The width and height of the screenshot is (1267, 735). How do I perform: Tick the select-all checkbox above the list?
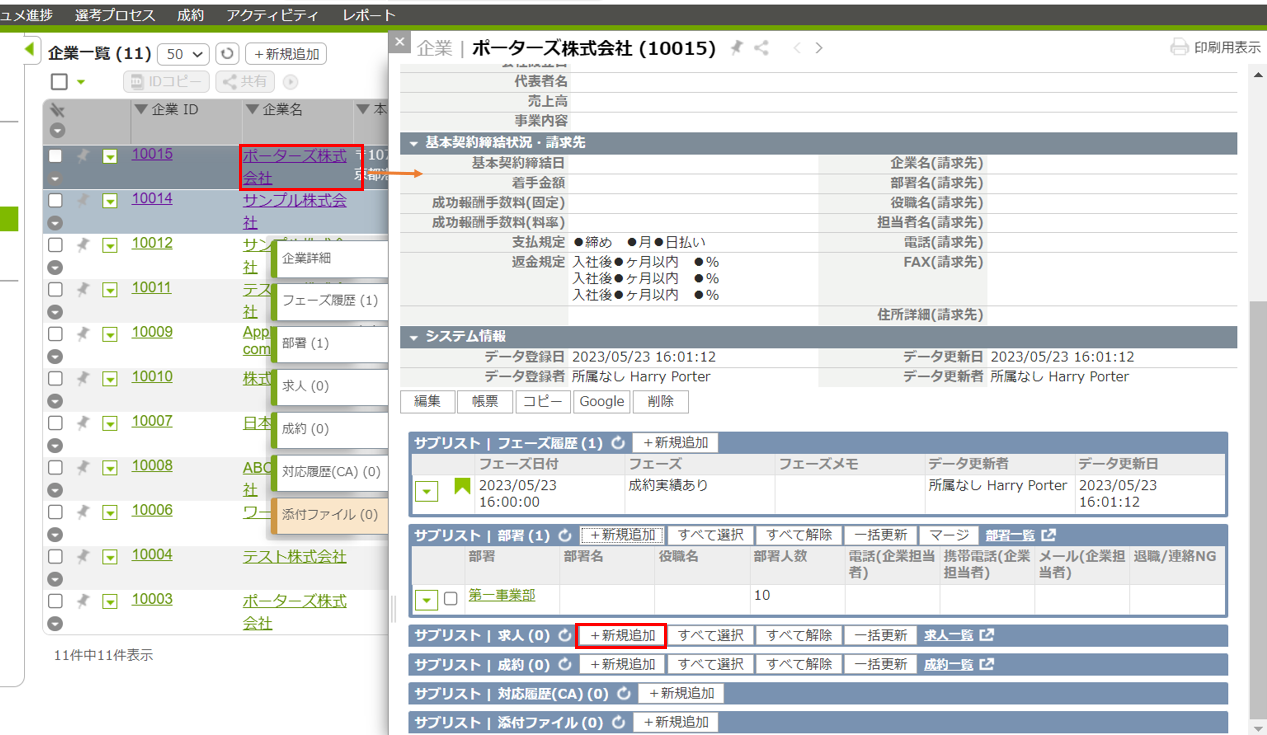tap(59, 82)
